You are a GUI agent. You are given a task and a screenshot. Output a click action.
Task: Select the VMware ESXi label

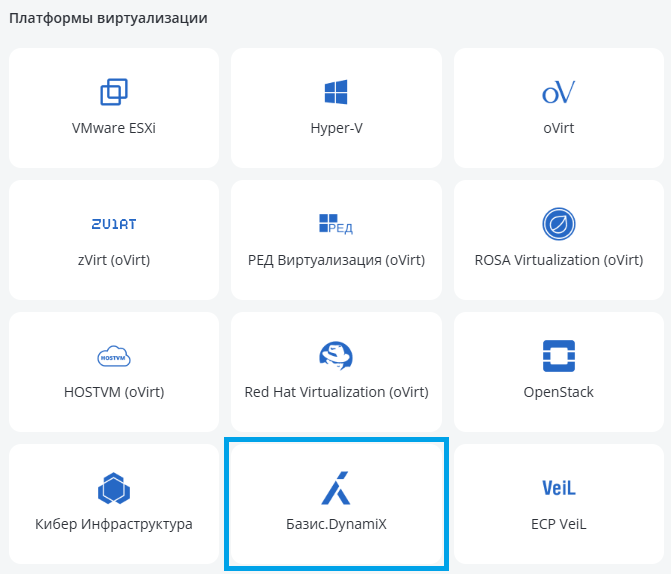114,128
